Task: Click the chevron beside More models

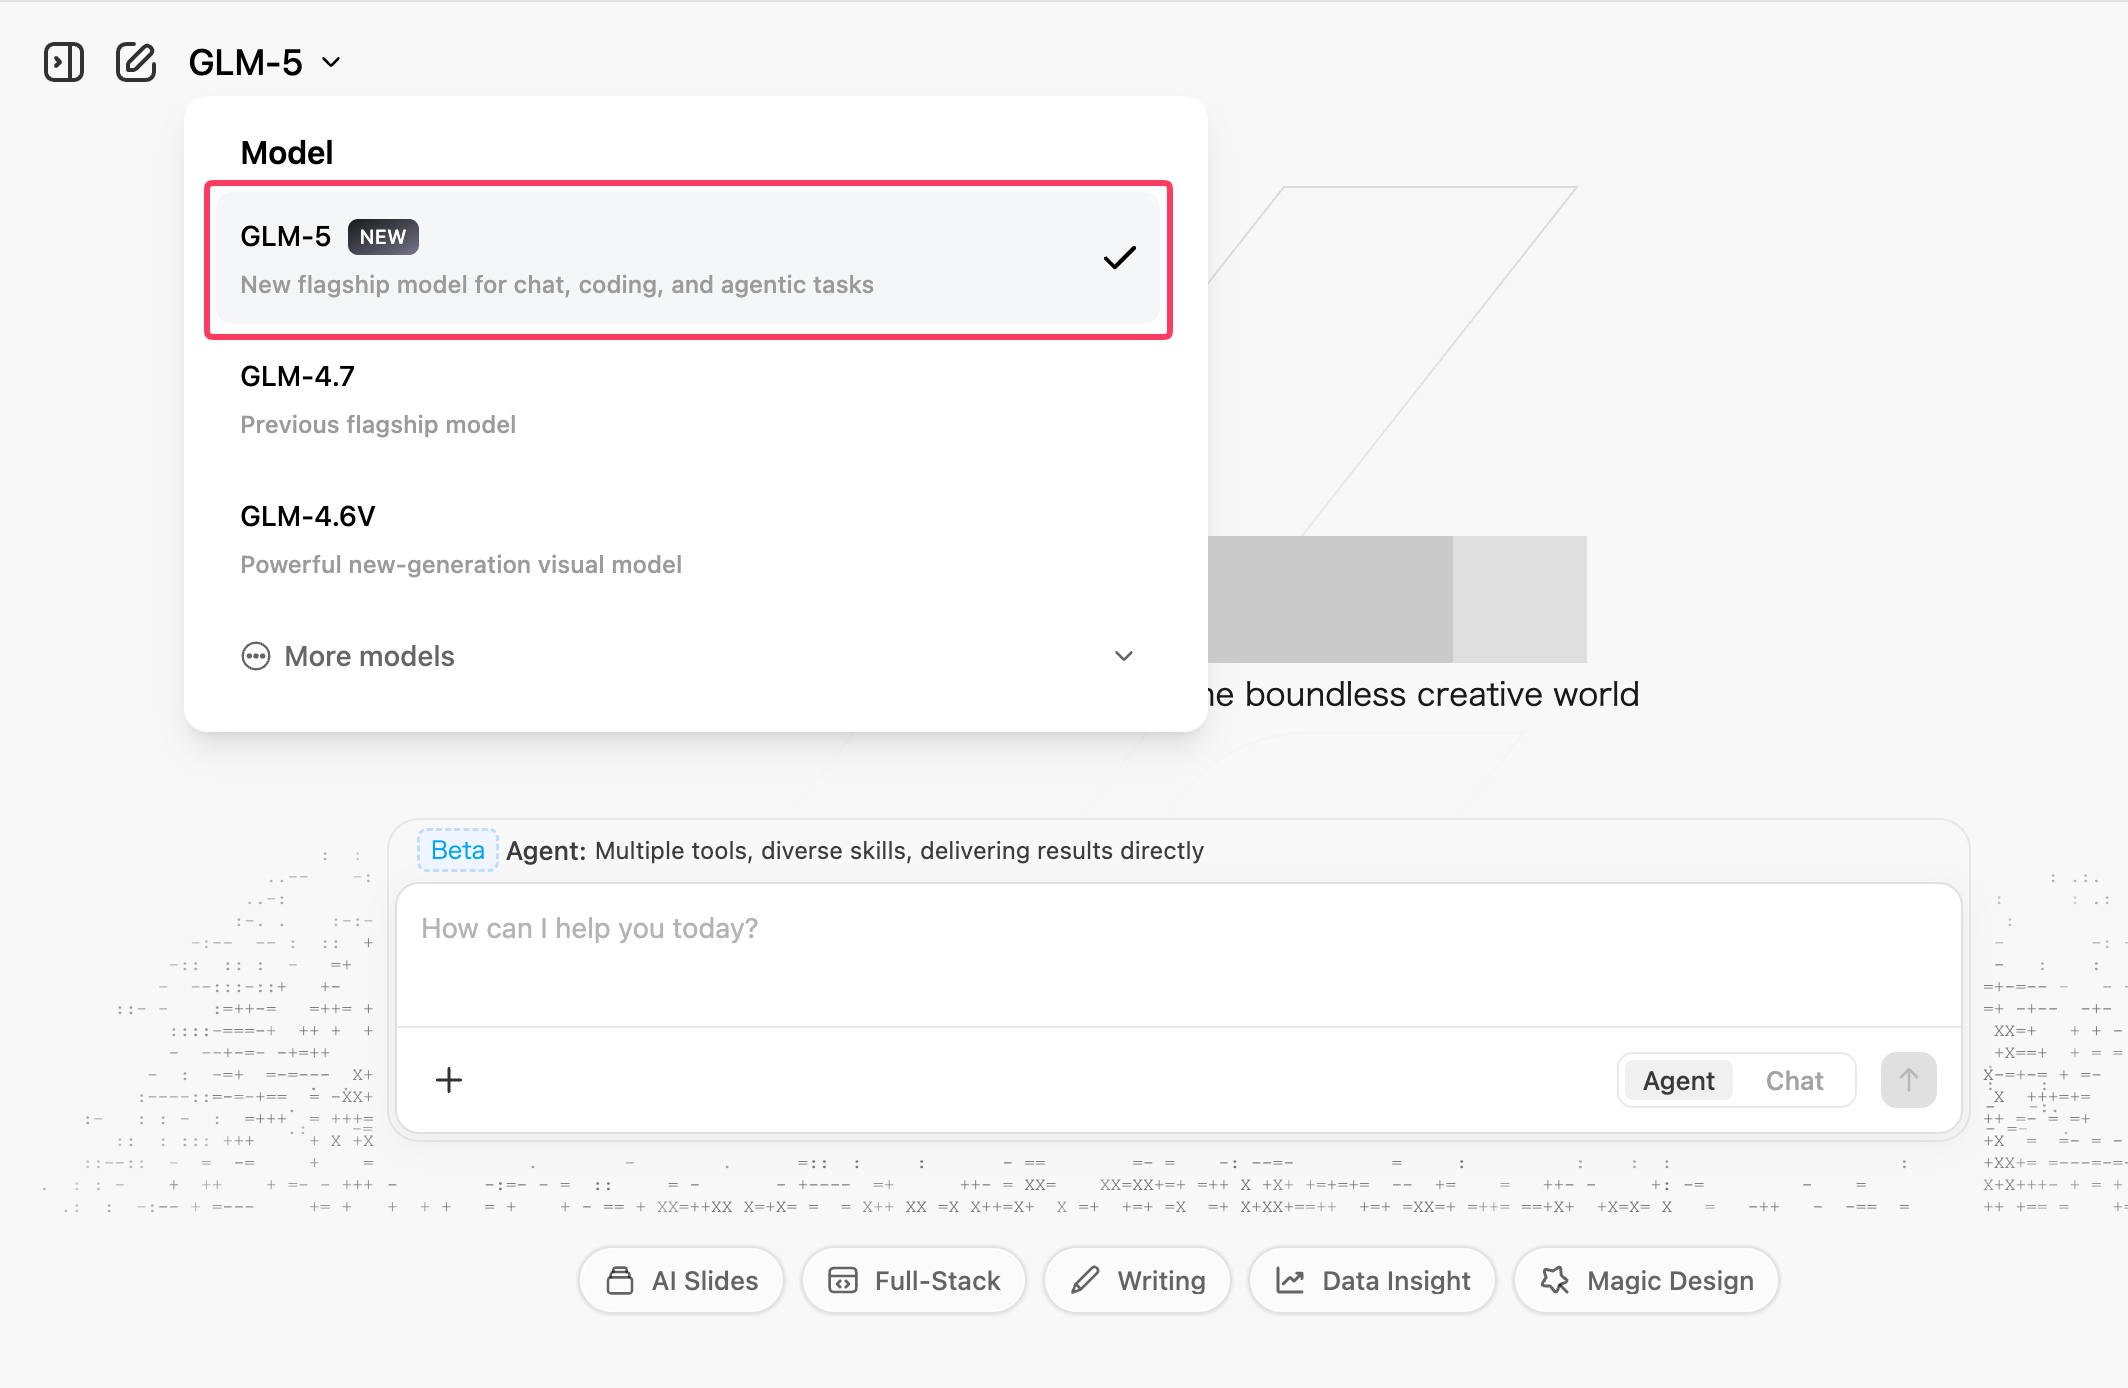Action: tap(1123, 655)
